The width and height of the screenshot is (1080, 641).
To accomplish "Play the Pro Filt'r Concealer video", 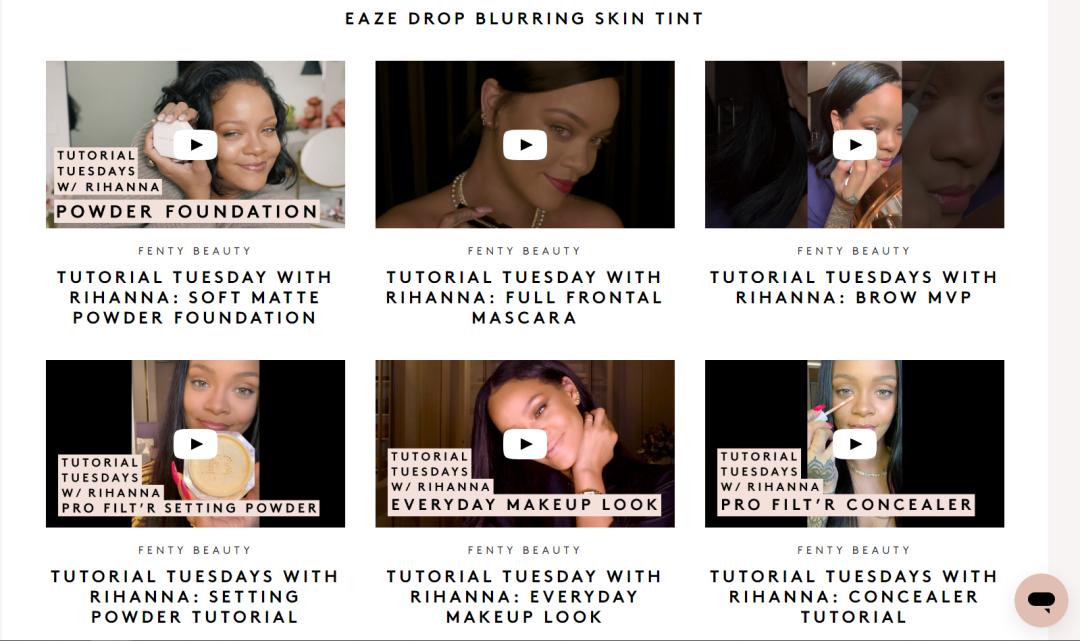I will pos(855,444).
